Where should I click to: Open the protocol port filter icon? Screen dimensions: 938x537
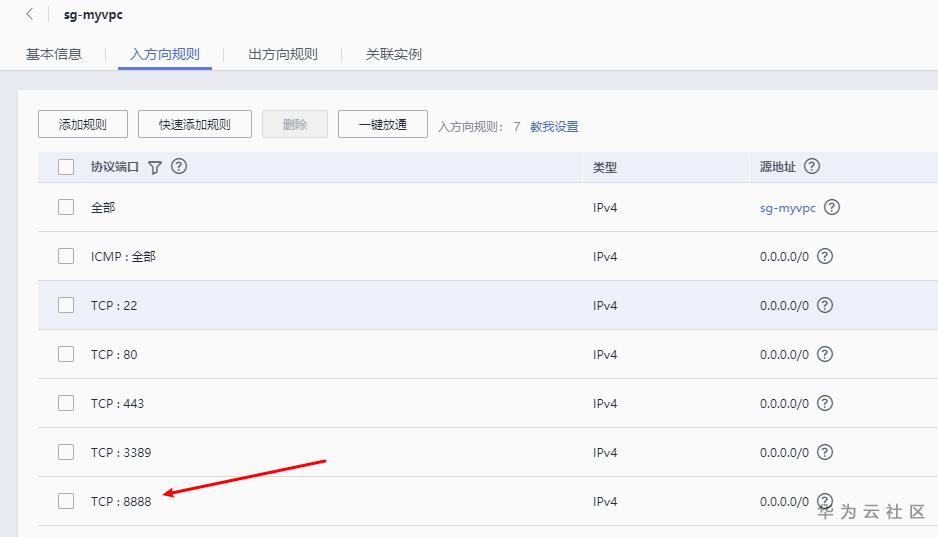pyautogui.click(x=155, y=168)
